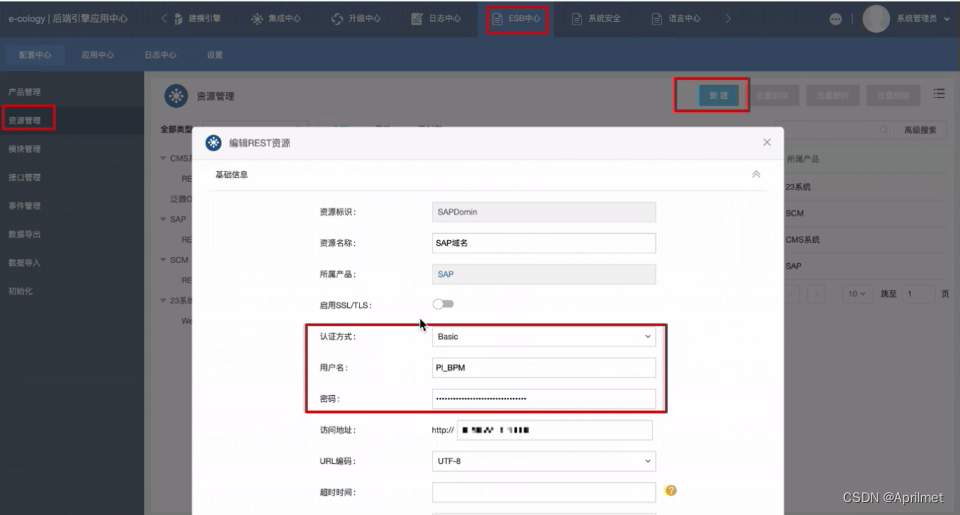Screen dimensions: 960x515
Task: Open the page-size 10 dropdown
Action: (857, 294)
